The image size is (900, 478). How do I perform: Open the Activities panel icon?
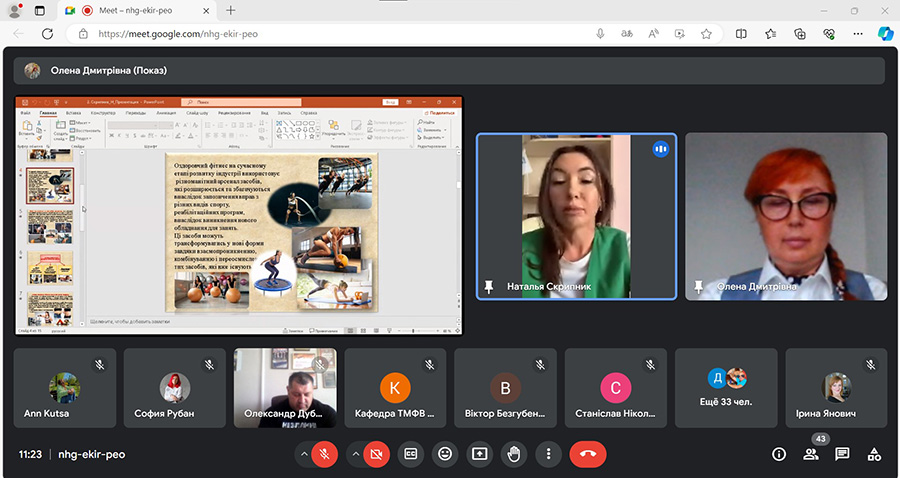click(x=874, y=454)
